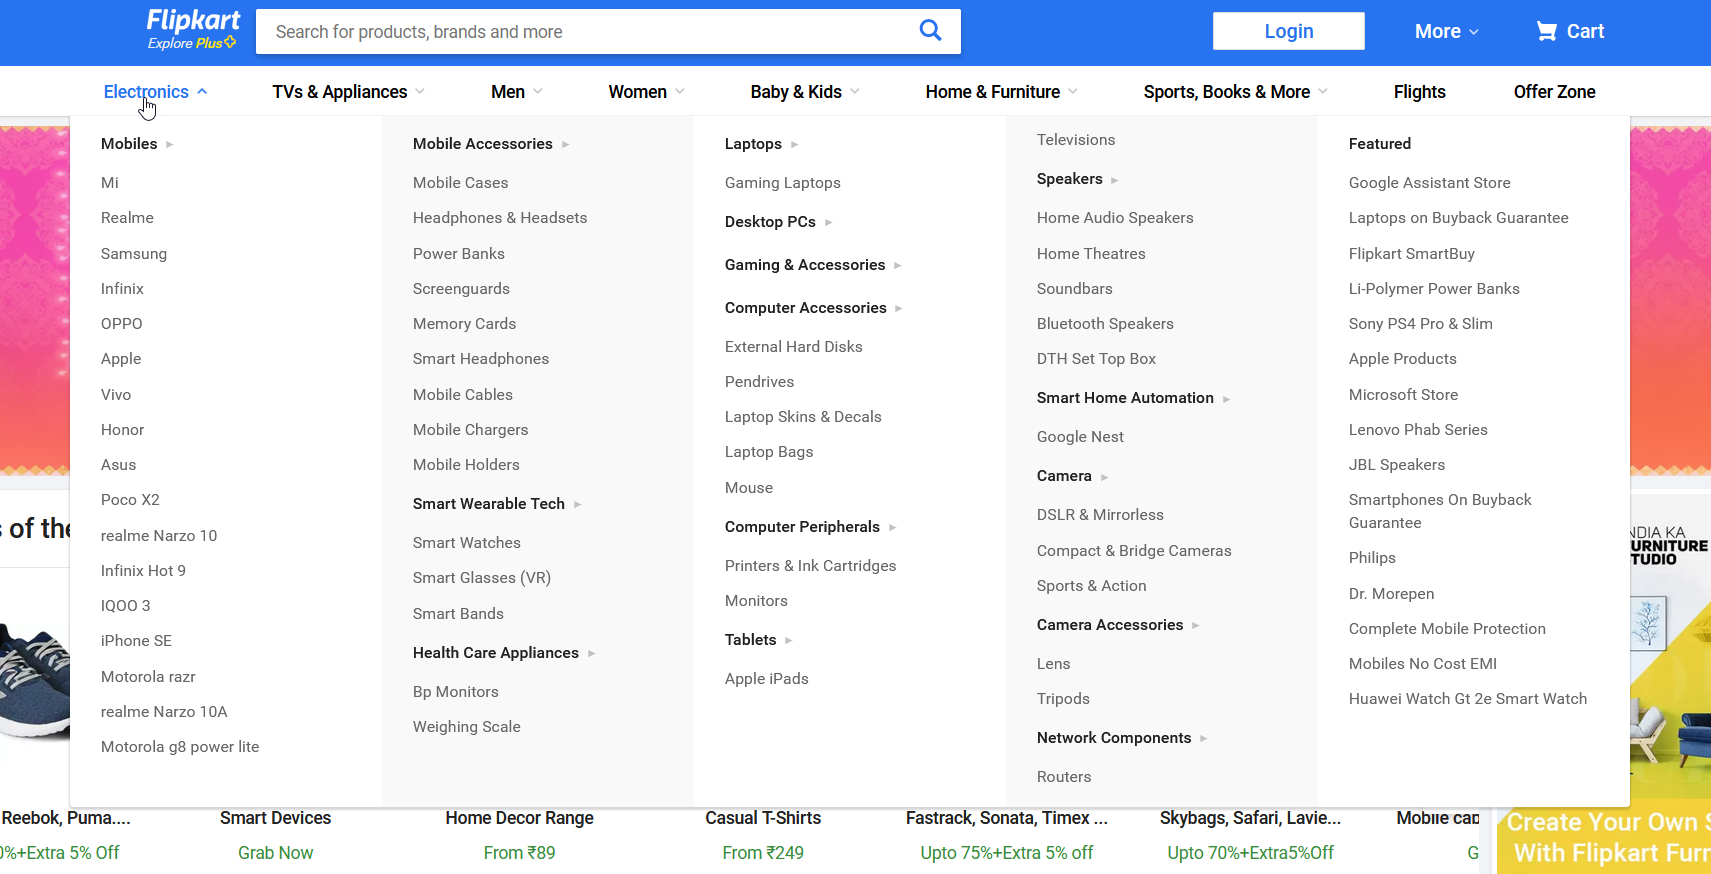Image resolution: width=1711 pixels, height=874 pixels.
Task: Open Routers link
Action: 1064,777
